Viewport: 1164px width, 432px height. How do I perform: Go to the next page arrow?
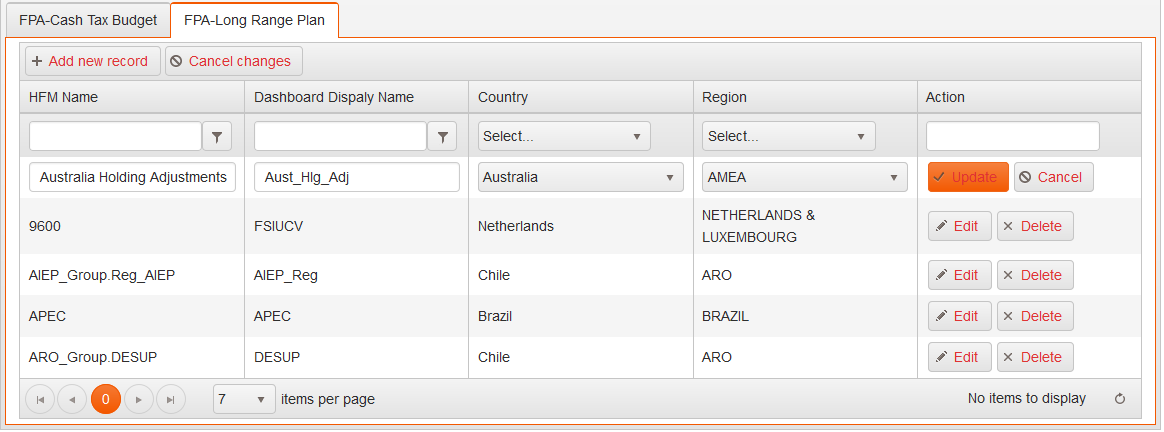[x=139, y=400]
